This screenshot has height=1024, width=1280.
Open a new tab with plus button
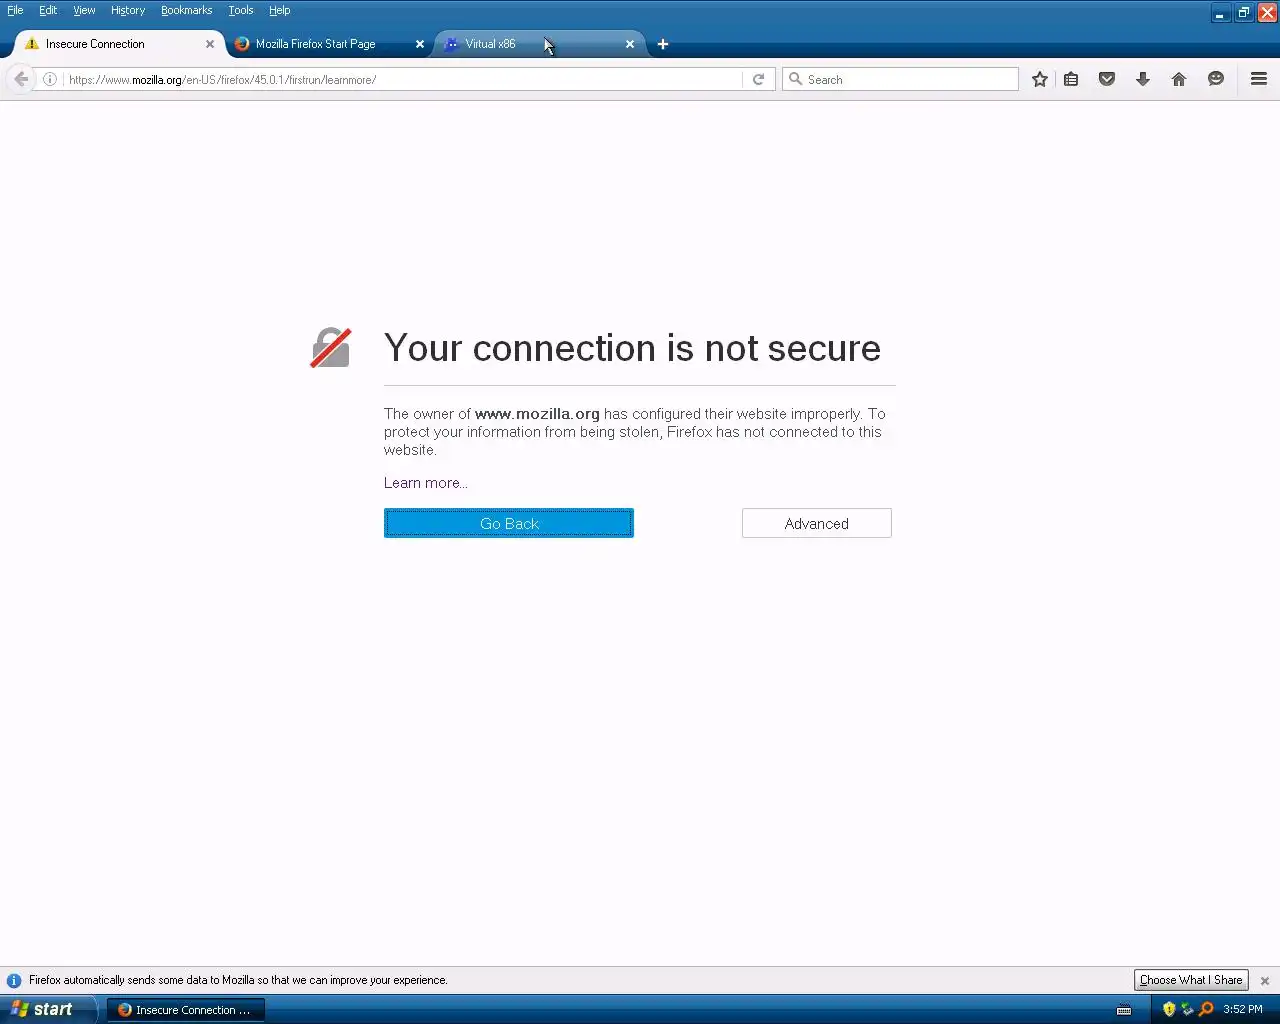[x=663, y=44]
